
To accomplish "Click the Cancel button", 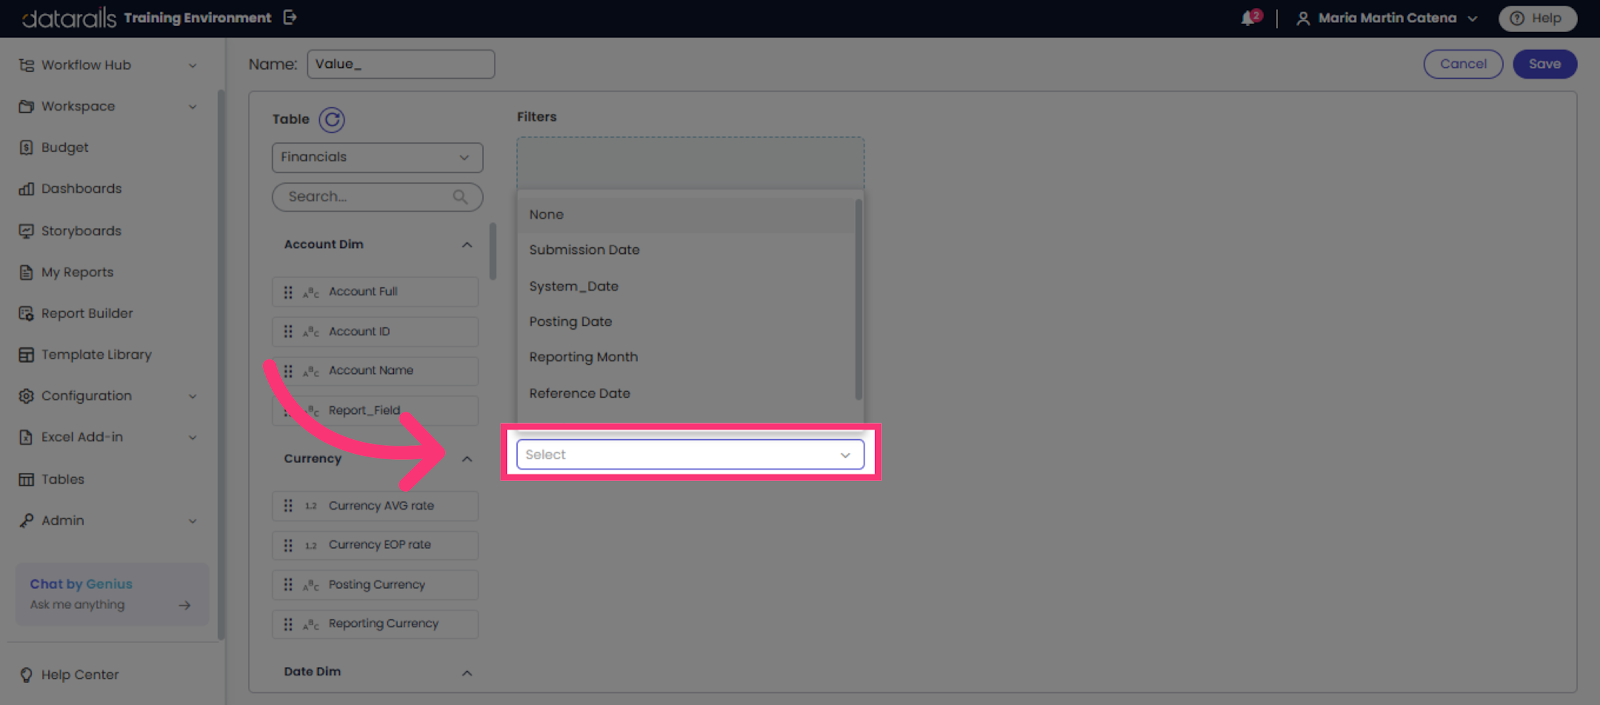I will click(1463, 64).
